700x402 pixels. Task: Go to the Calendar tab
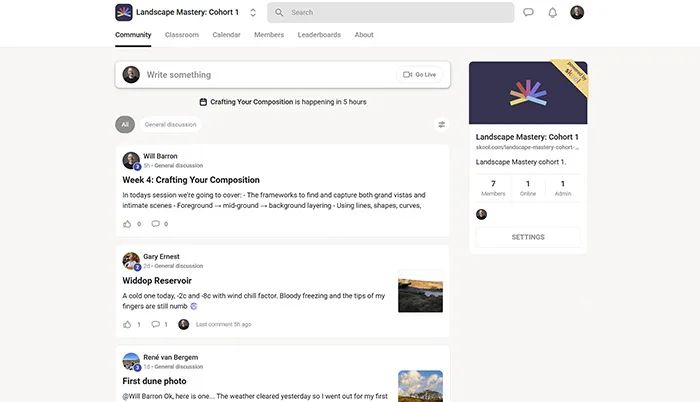point(226,35)
